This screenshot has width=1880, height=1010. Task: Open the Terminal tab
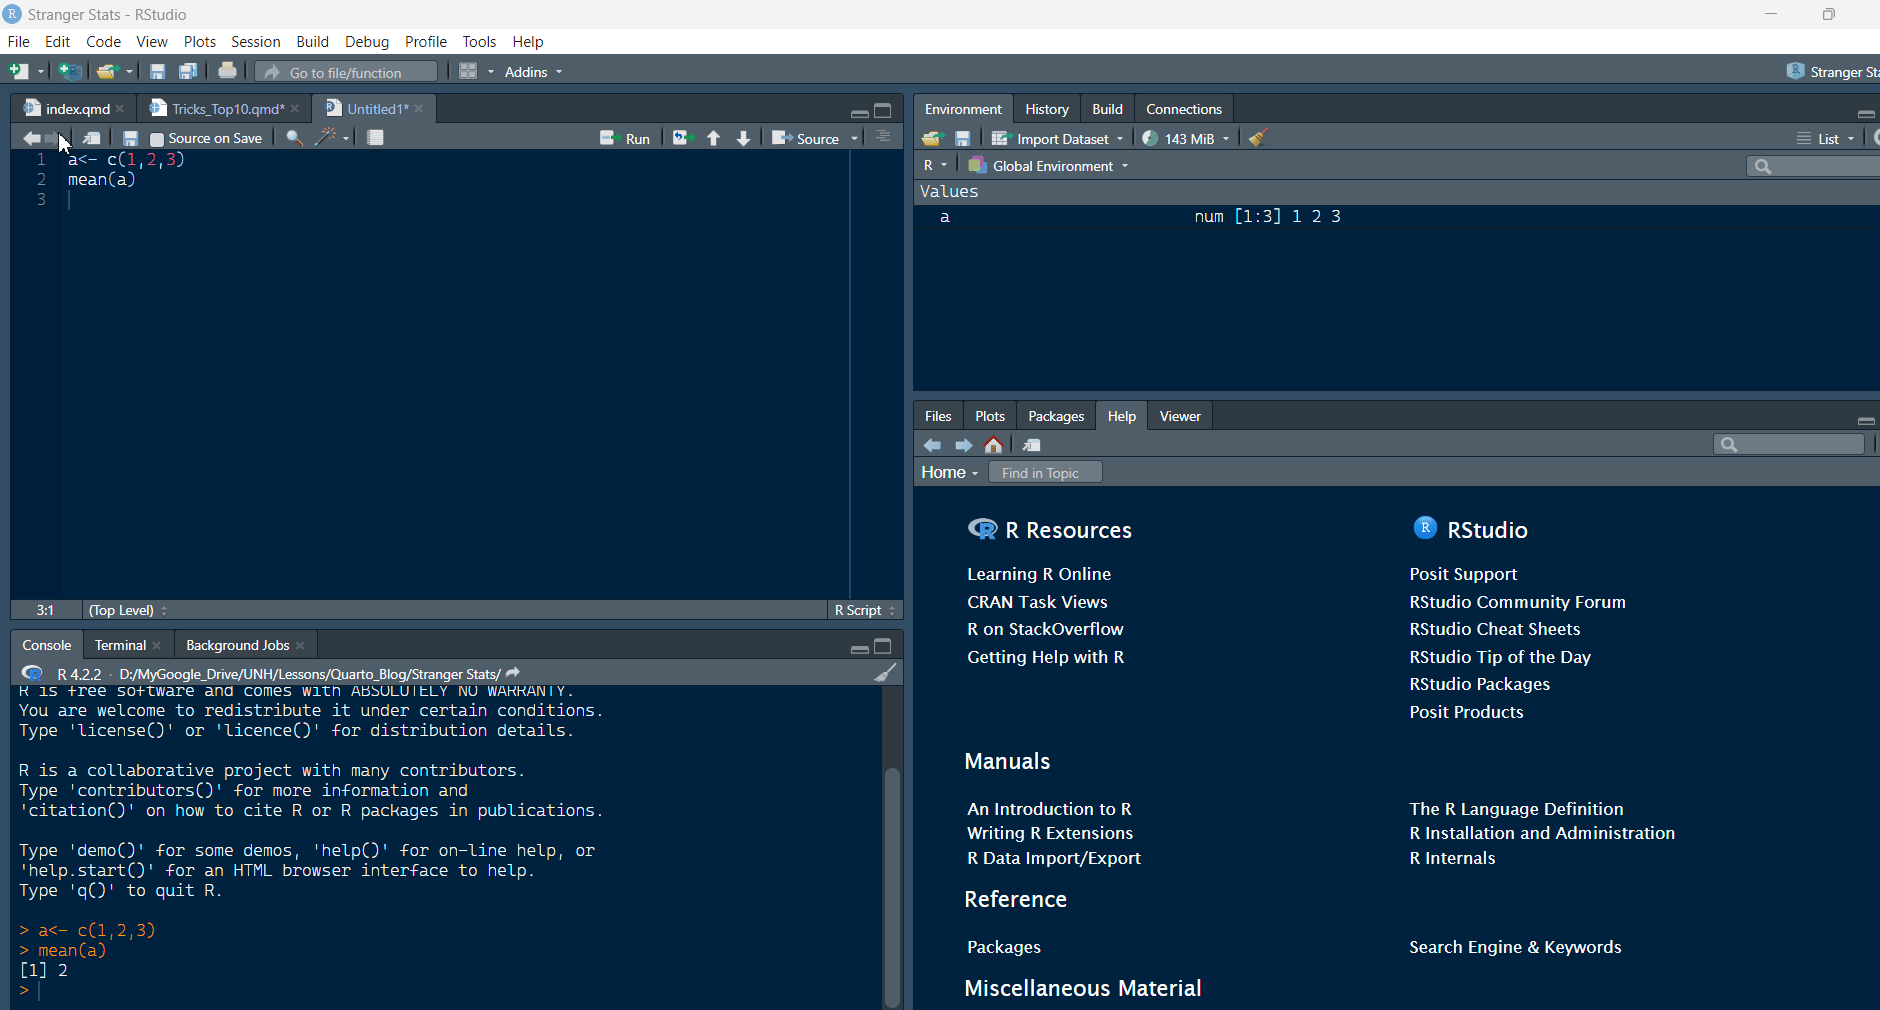click(120, 645)
